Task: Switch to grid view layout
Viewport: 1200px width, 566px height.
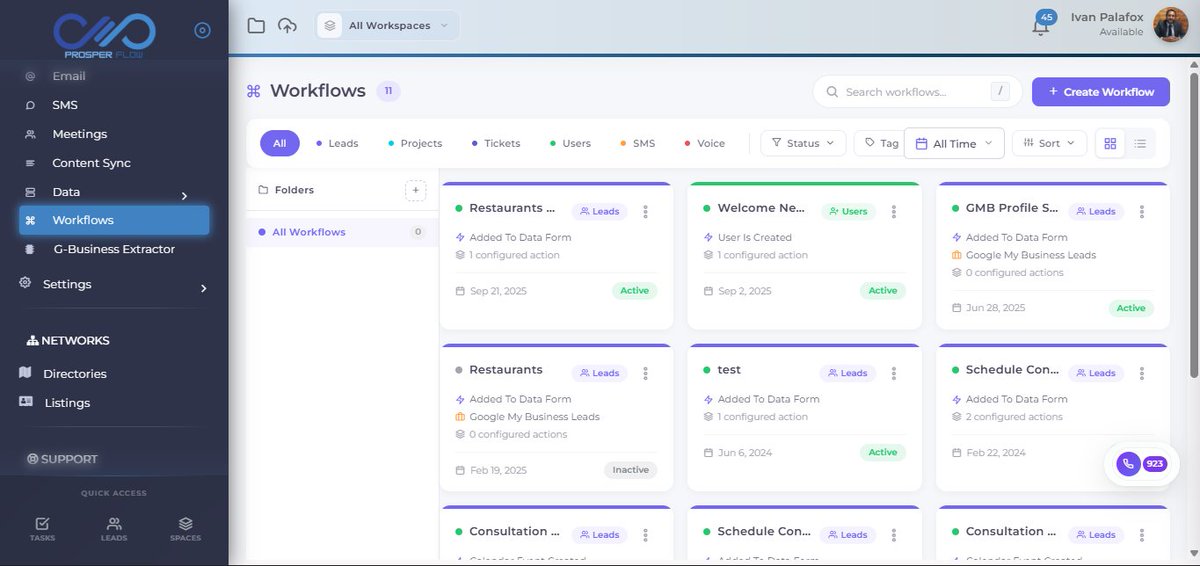Action: (1110, 144)
